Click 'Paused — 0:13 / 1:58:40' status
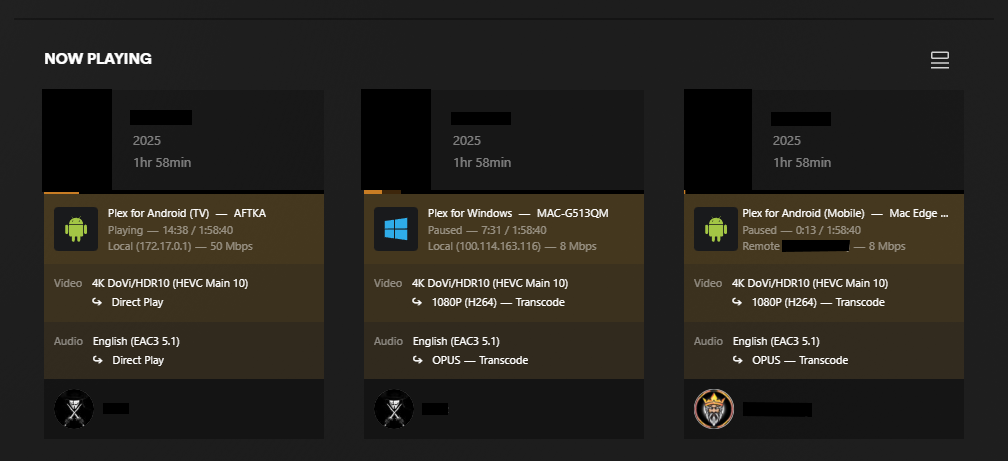 click(x=802, y=230)
